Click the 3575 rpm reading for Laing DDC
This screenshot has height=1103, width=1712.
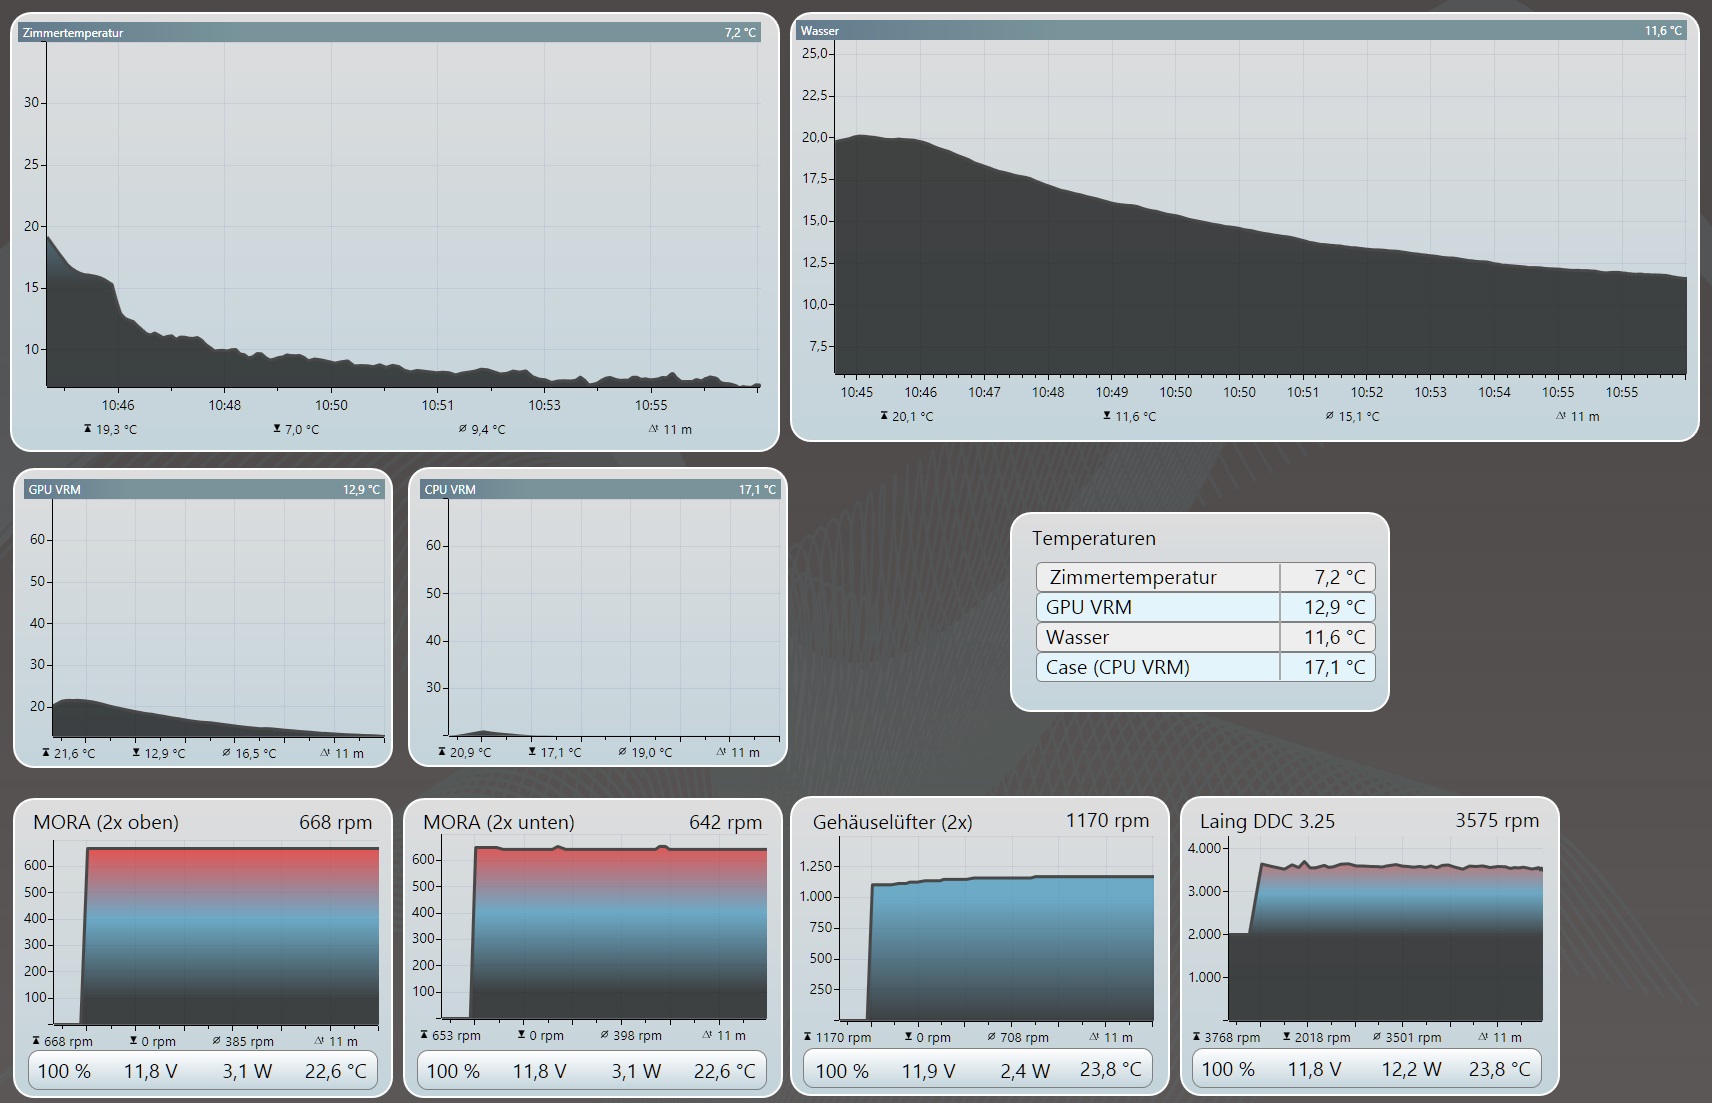tap(1497, 821)
